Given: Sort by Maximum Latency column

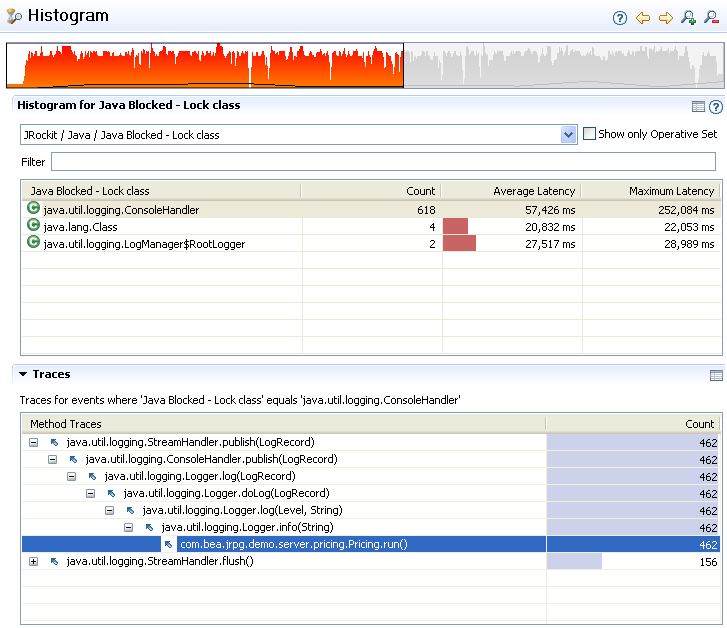Looking at the screenshot, I should coord(651,191).
